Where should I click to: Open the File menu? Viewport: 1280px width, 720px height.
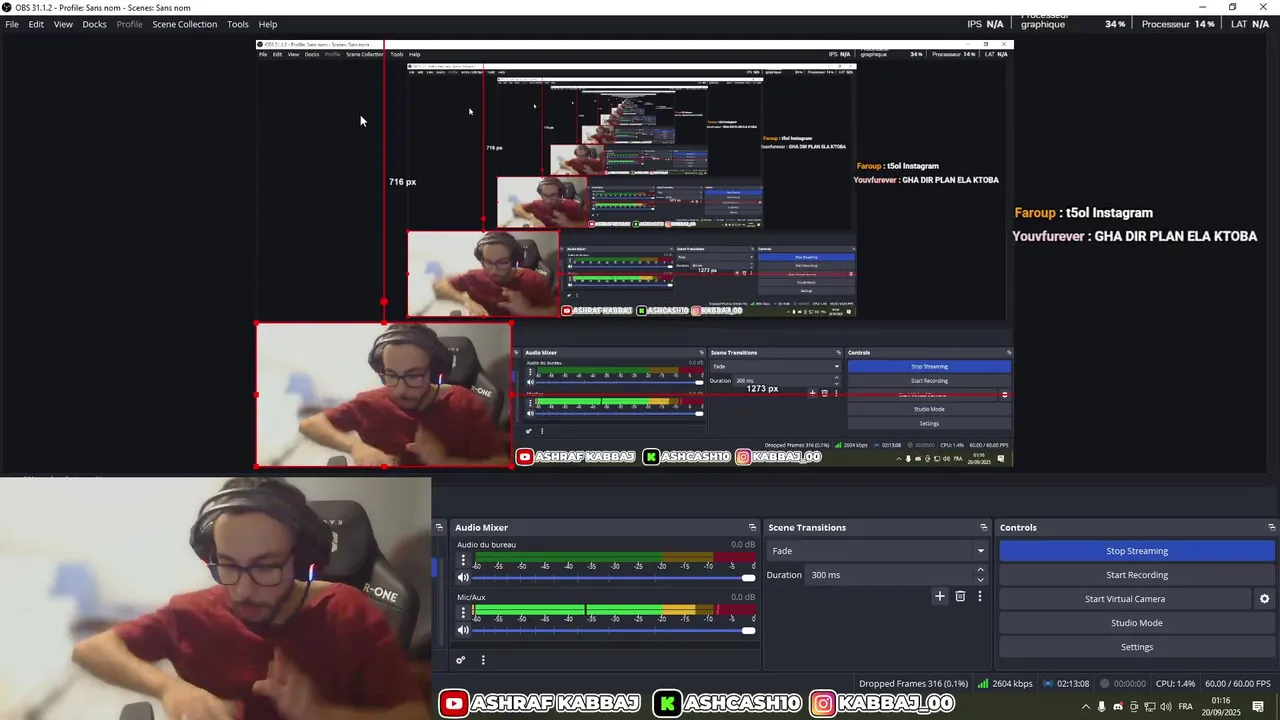point(12,24)
